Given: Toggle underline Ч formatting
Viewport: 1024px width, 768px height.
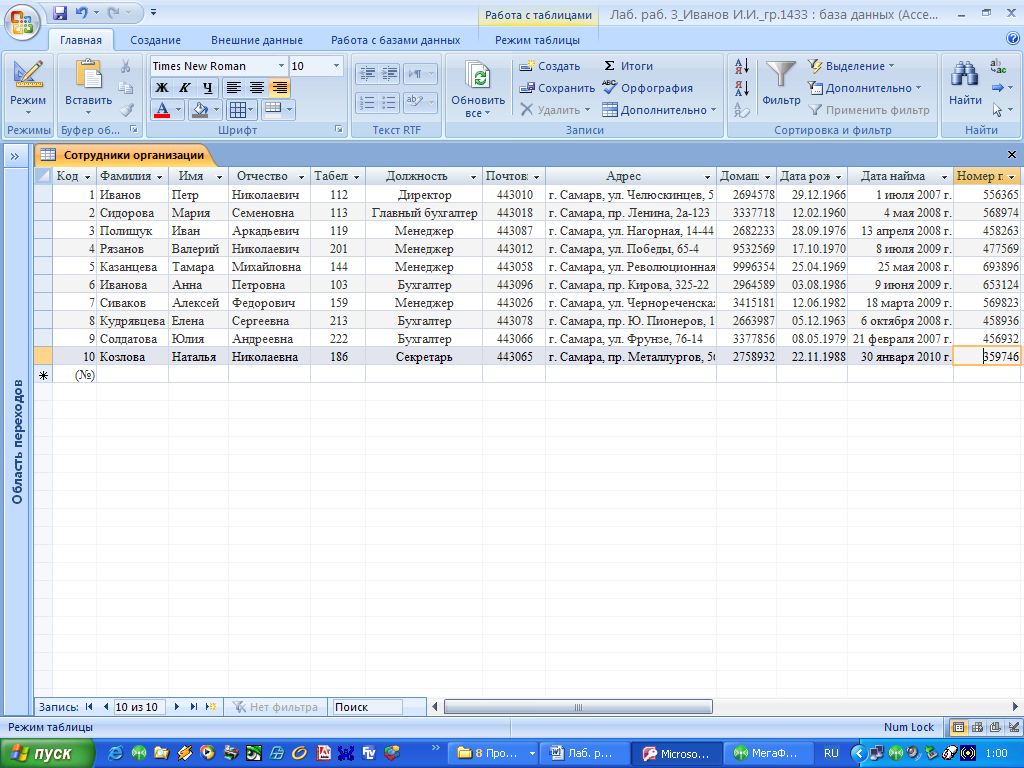Looking at the screenshot, I should click(208, 88).
